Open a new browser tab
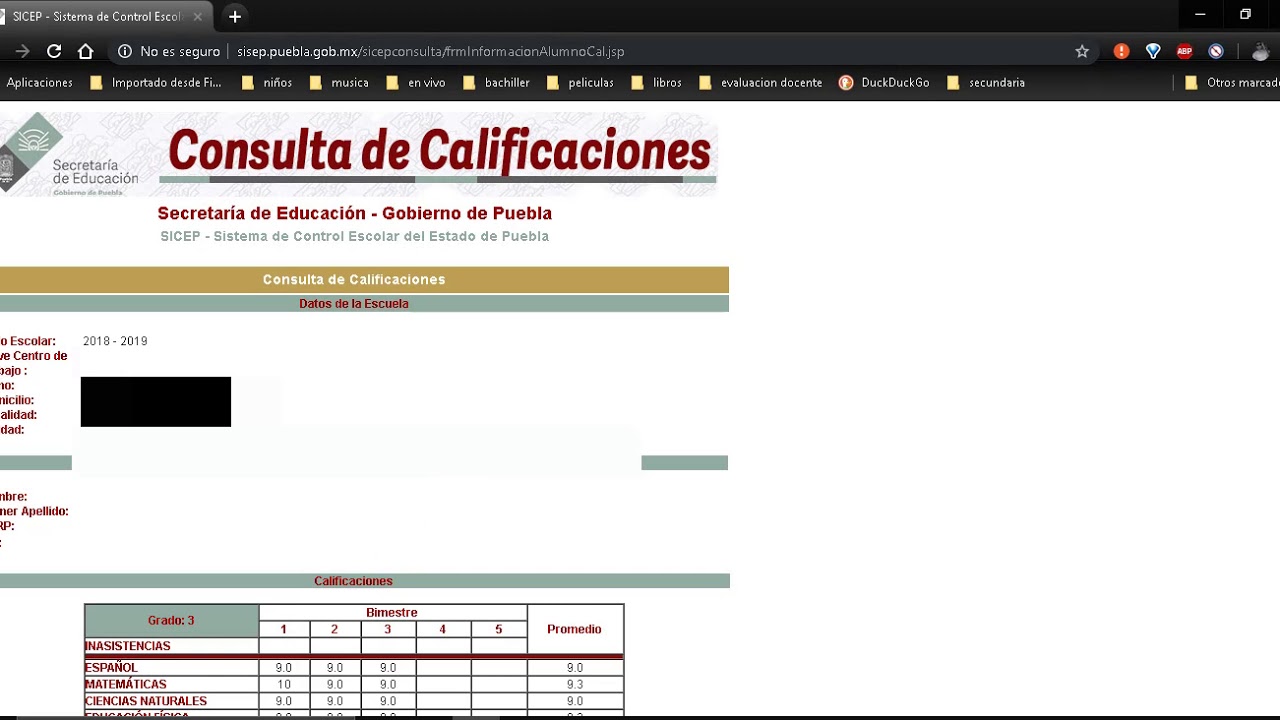 (x=235, y=16)
